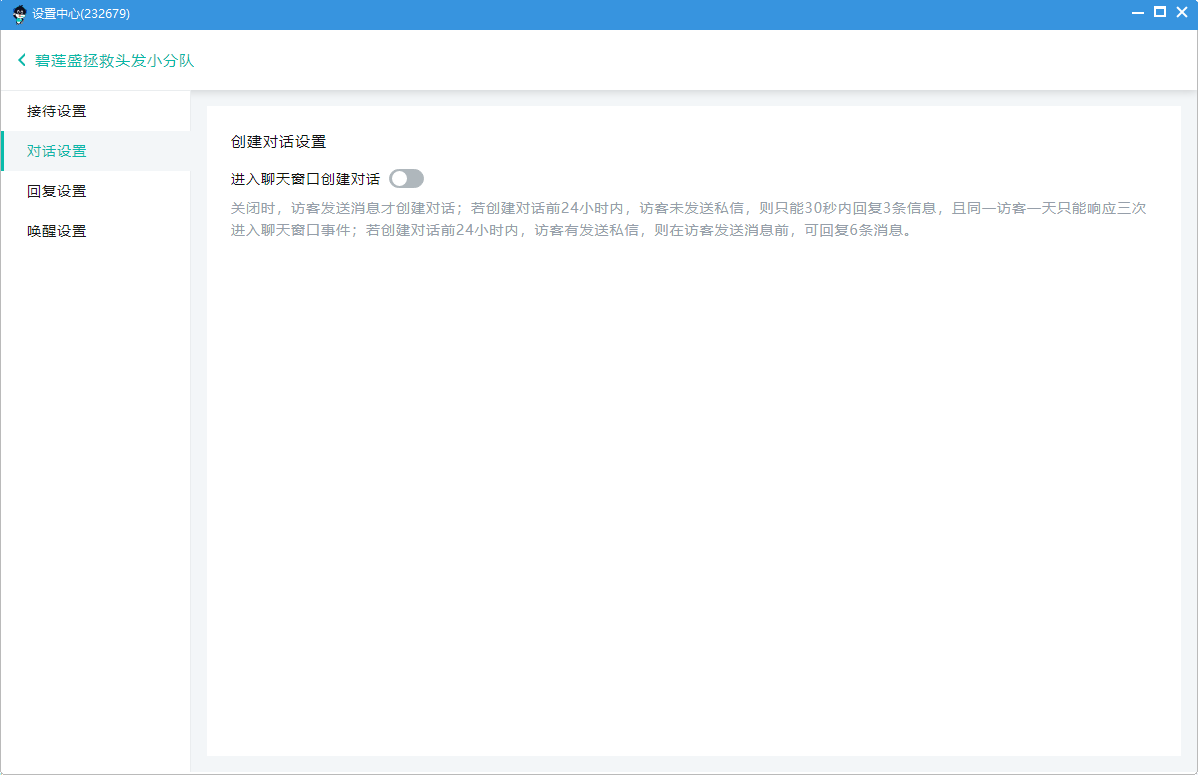Click the second line of gray description text
The width and height of the screenshot is (1198, 775).
click(570, 230)
